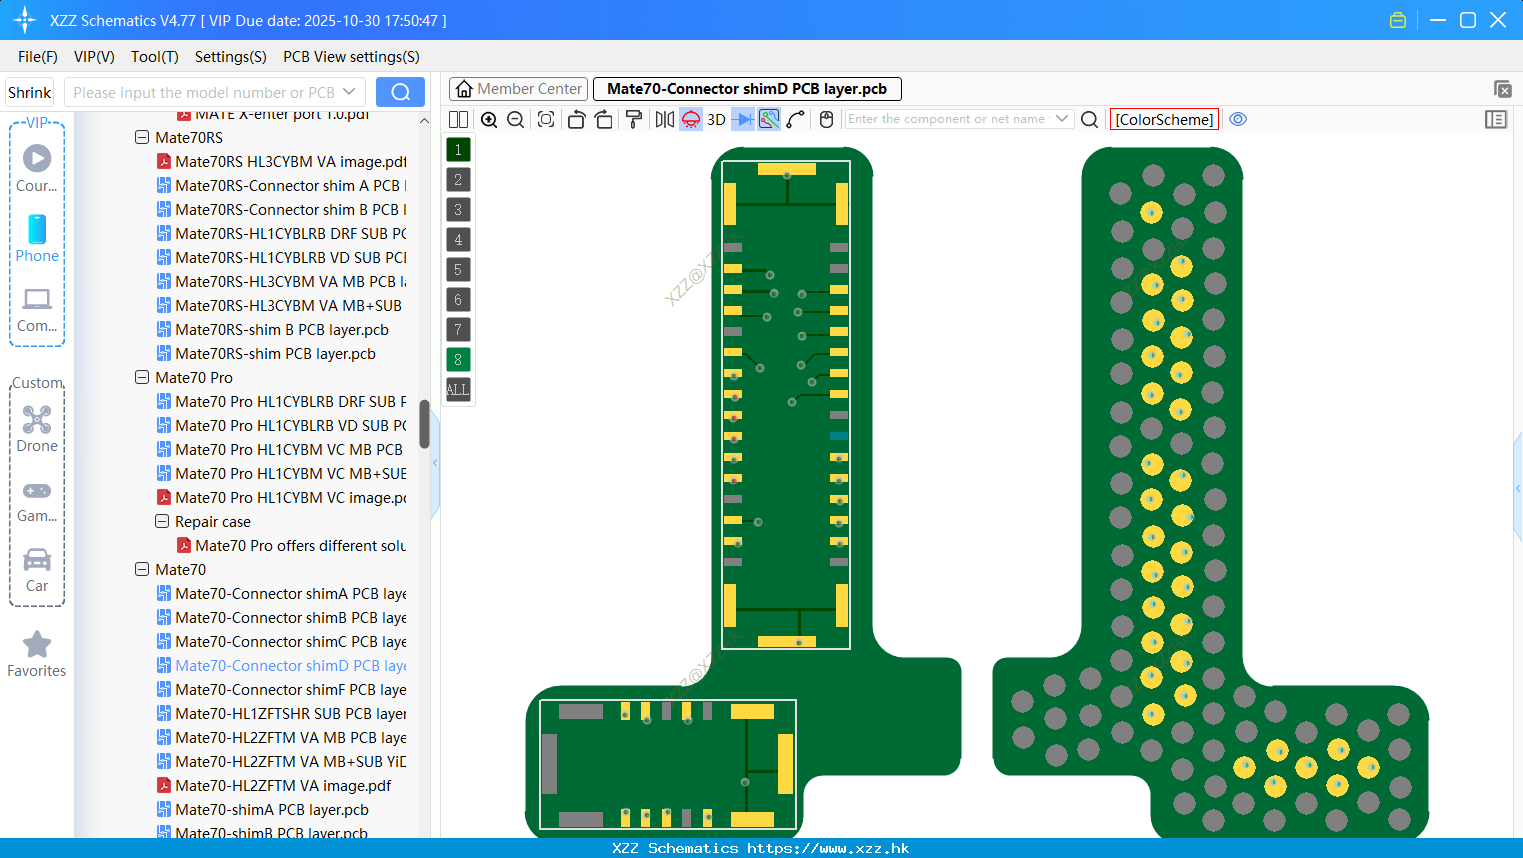This screenshot has width=1523, height=858.
Task: Open the Tool(T) menu
Action: click(155, 57)
